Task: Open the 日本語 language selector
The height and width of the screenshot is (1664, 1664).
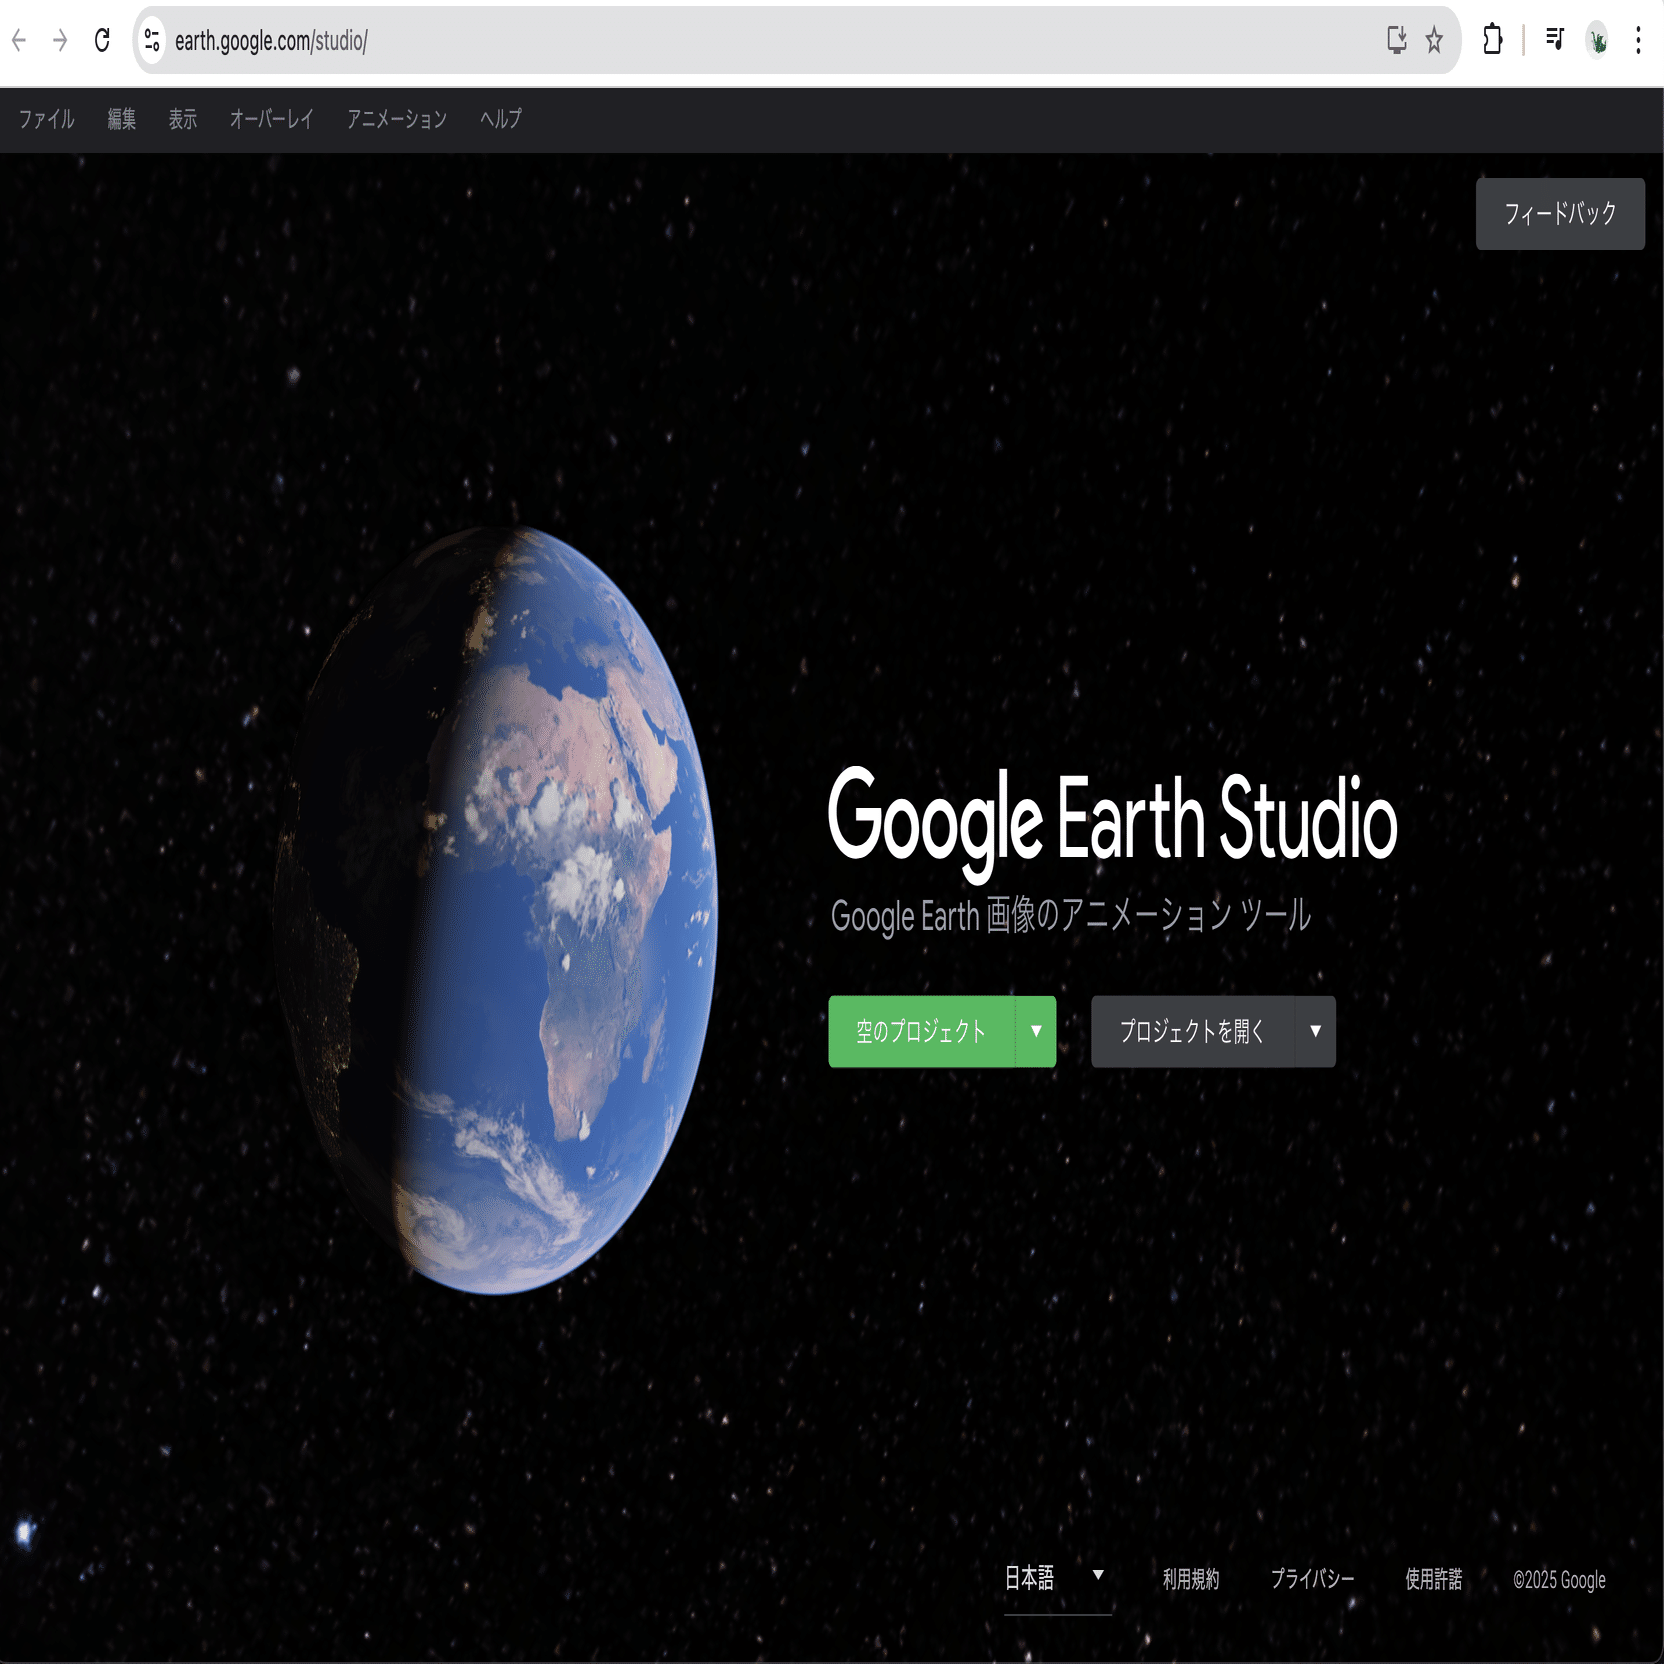Action: coord(1057,1579)
